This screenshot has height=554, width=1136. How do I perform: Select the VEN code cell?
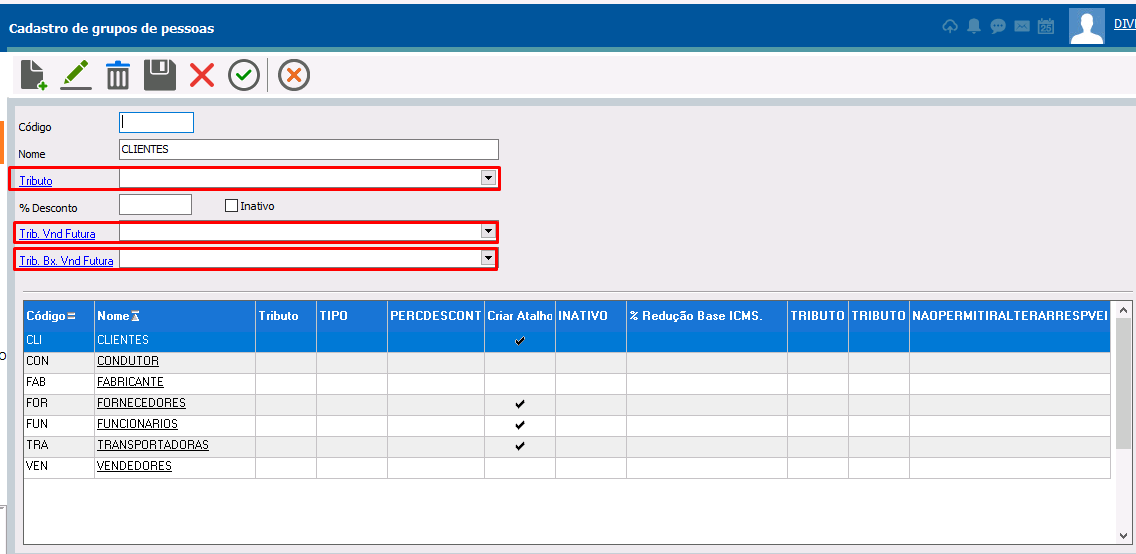tap(59, 466)
